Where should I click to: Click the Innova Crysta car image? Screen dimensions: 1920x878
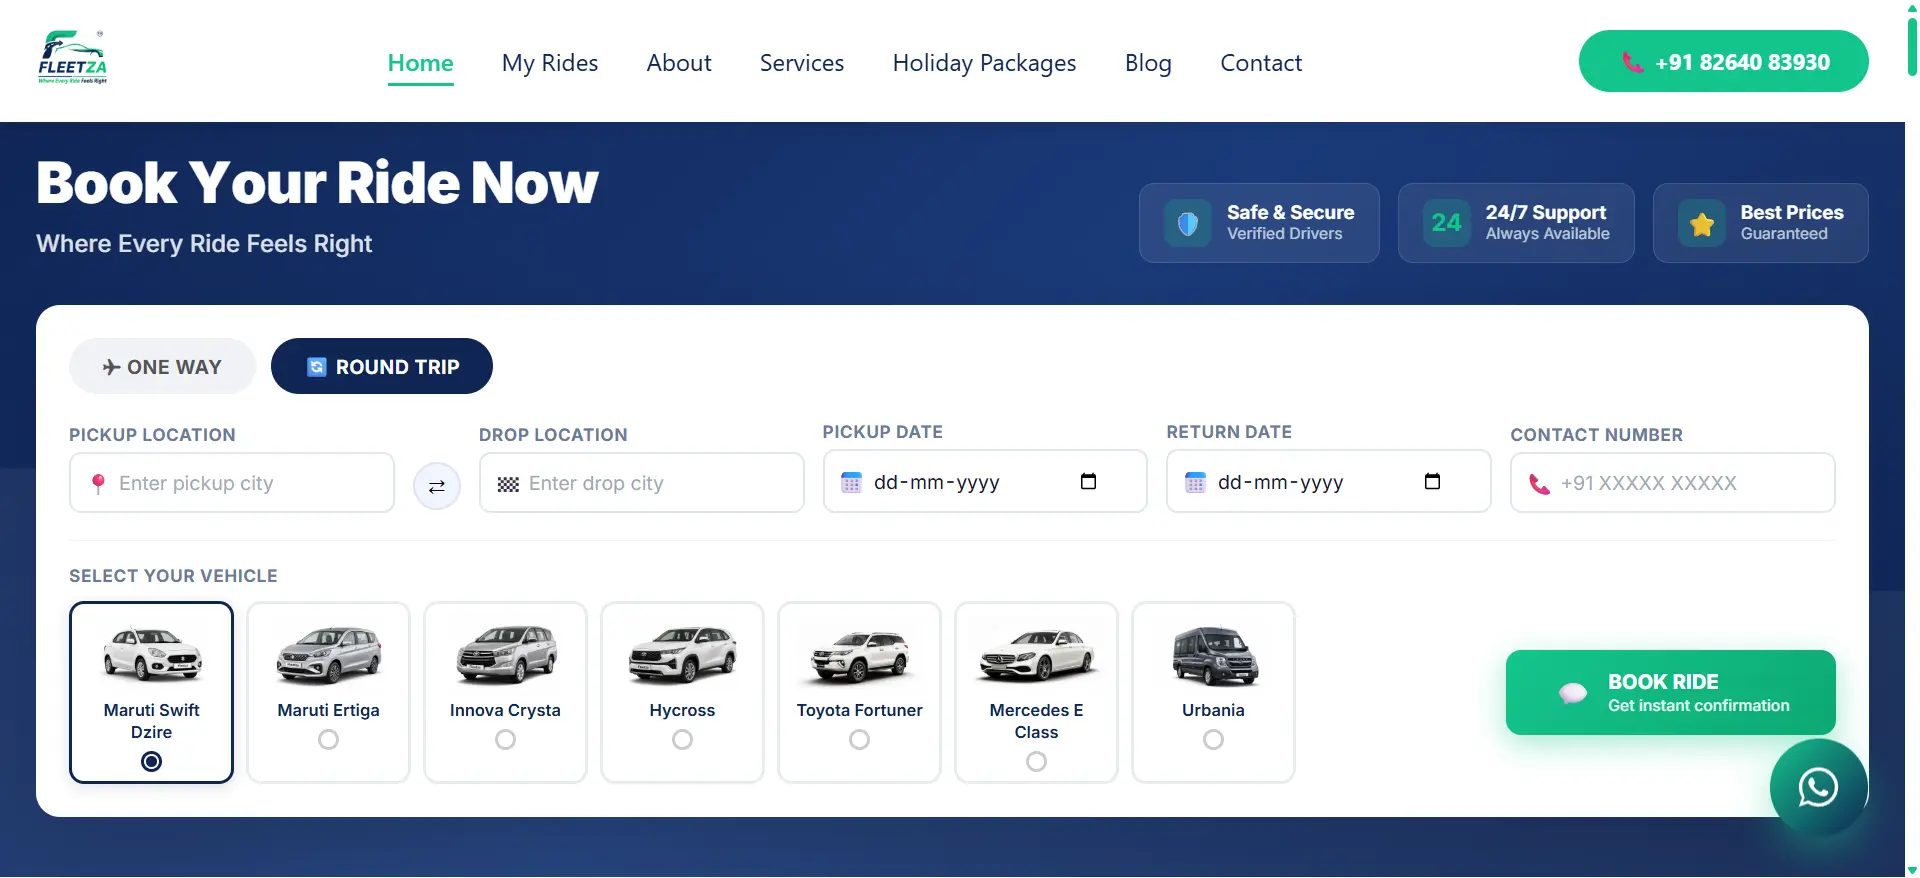click(x=506, y=655)
